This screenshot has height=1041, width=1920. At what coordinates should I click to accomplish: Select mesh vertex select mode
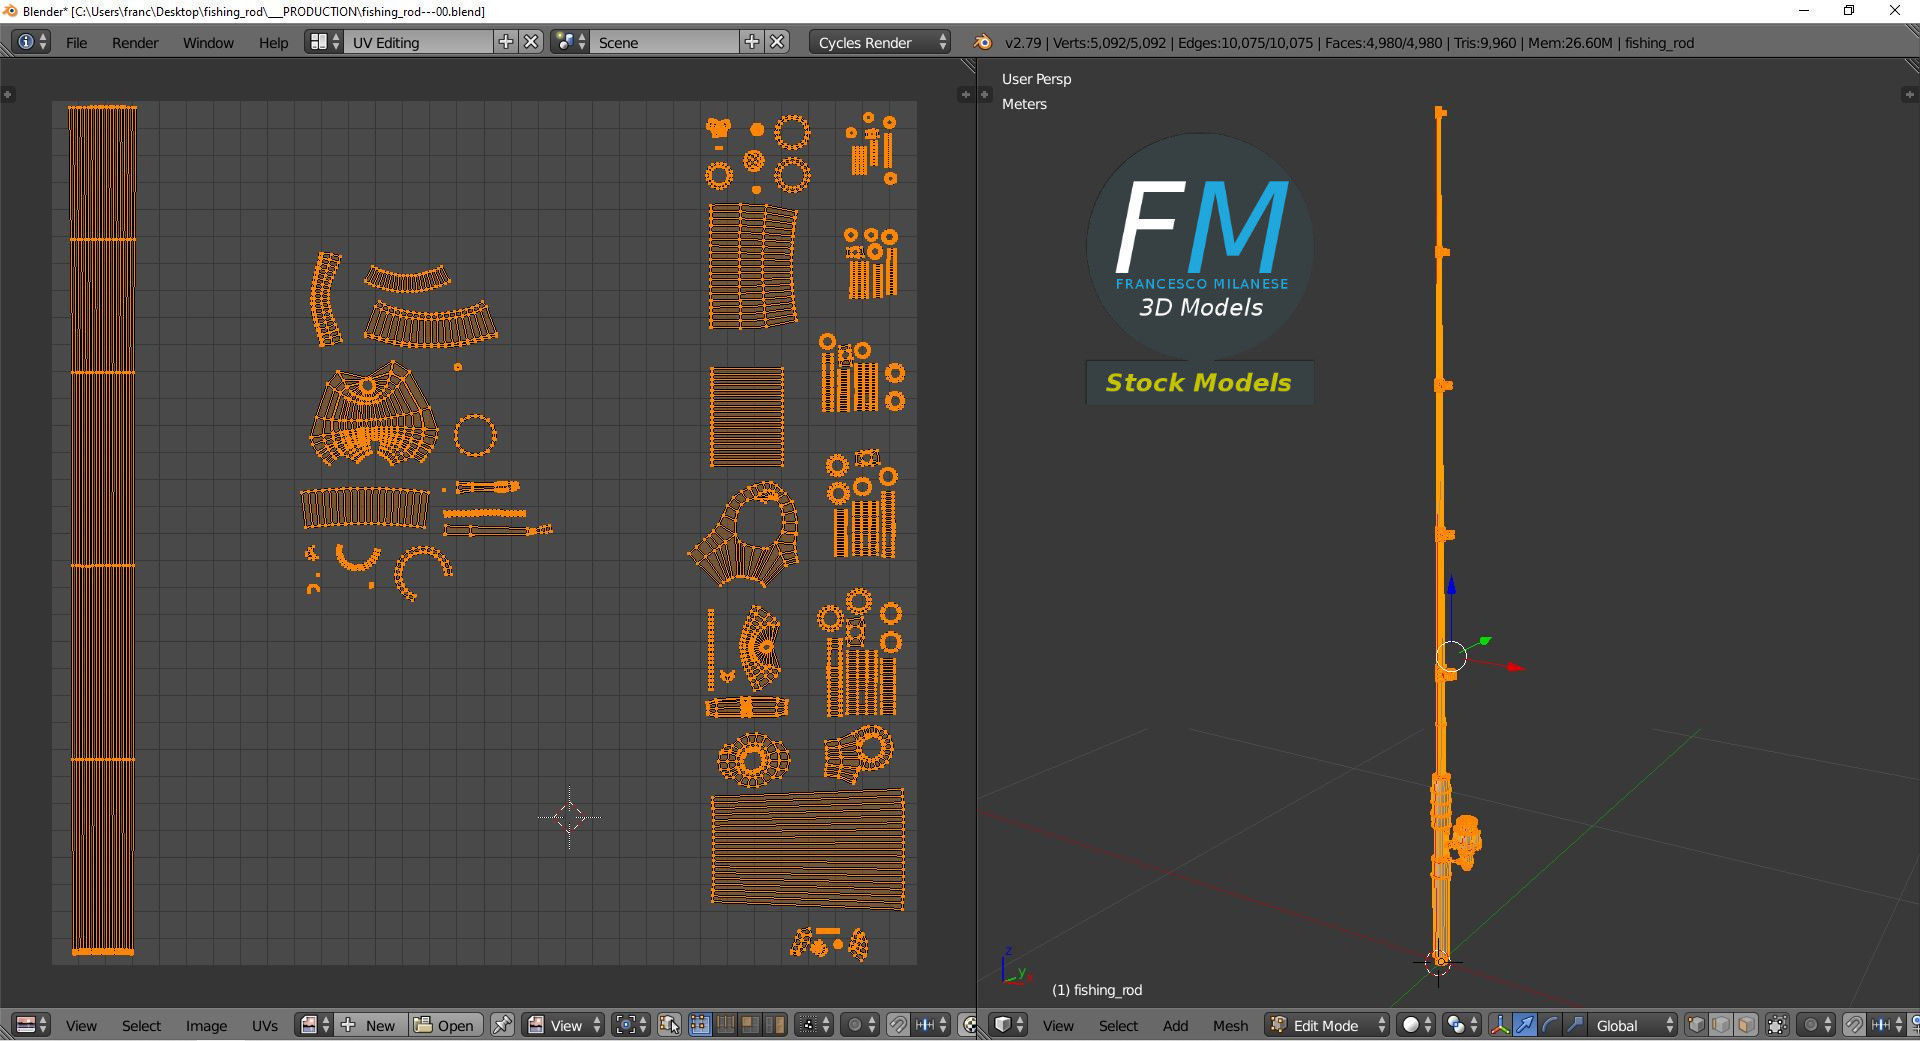[1697, 1025]
